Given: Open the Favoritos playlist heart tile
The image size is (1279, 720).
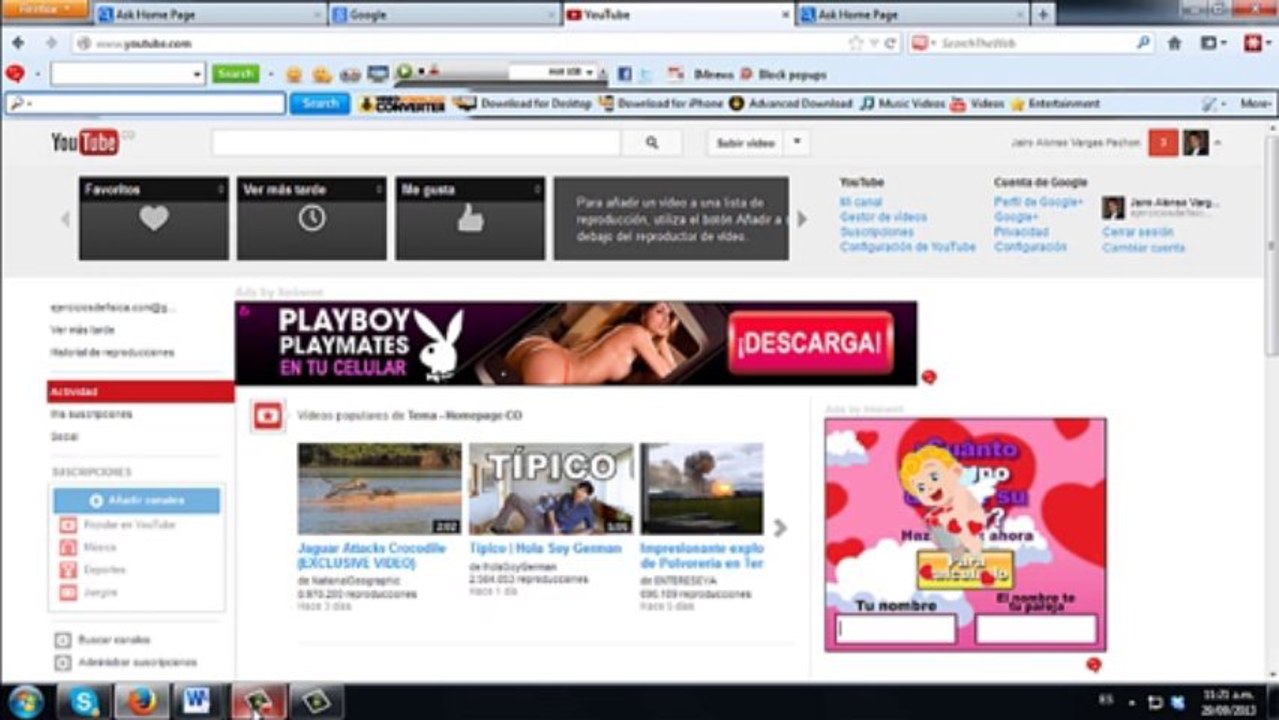Looking at the screenshot, I should click(x=154, y=218).
